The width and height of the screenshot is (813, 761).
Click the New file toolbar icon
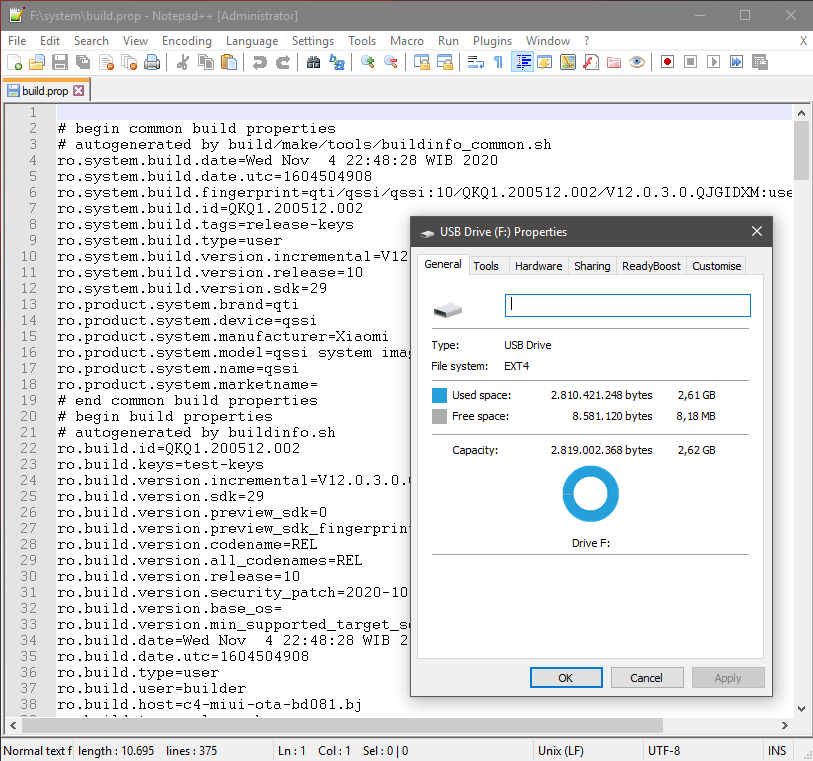tap(15, 62)
